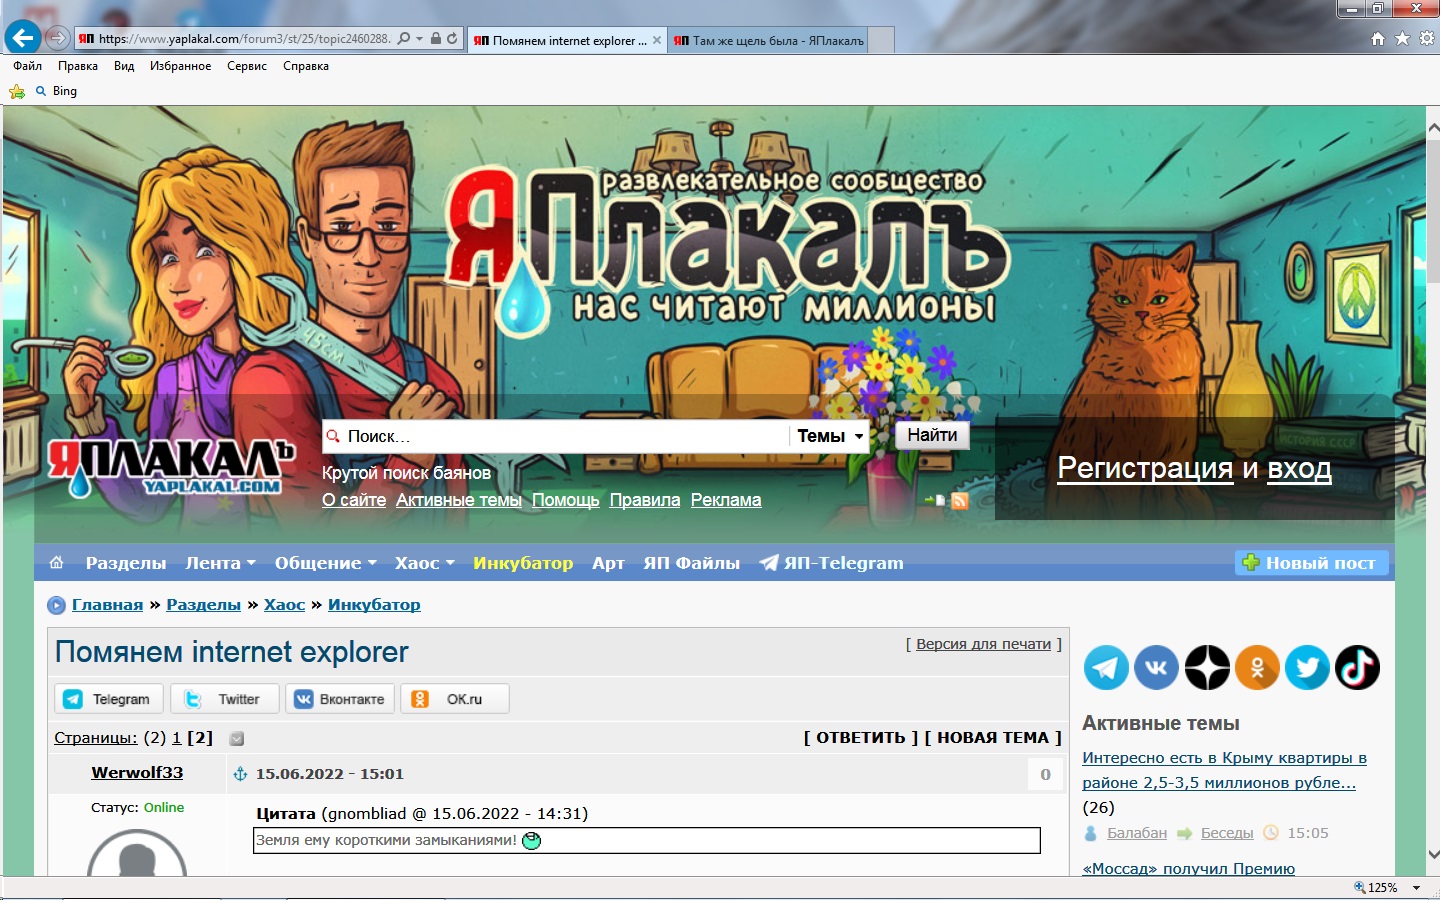Open the browser Home icon
Image resolution: width=1444 pixels, height=904 pixels.
(1378, 39)
